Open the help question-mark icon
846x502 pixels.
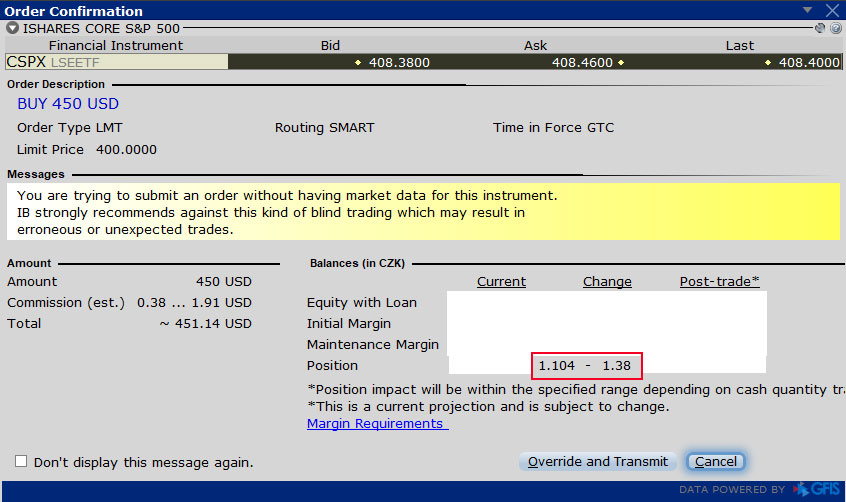[x=836, y=28]
